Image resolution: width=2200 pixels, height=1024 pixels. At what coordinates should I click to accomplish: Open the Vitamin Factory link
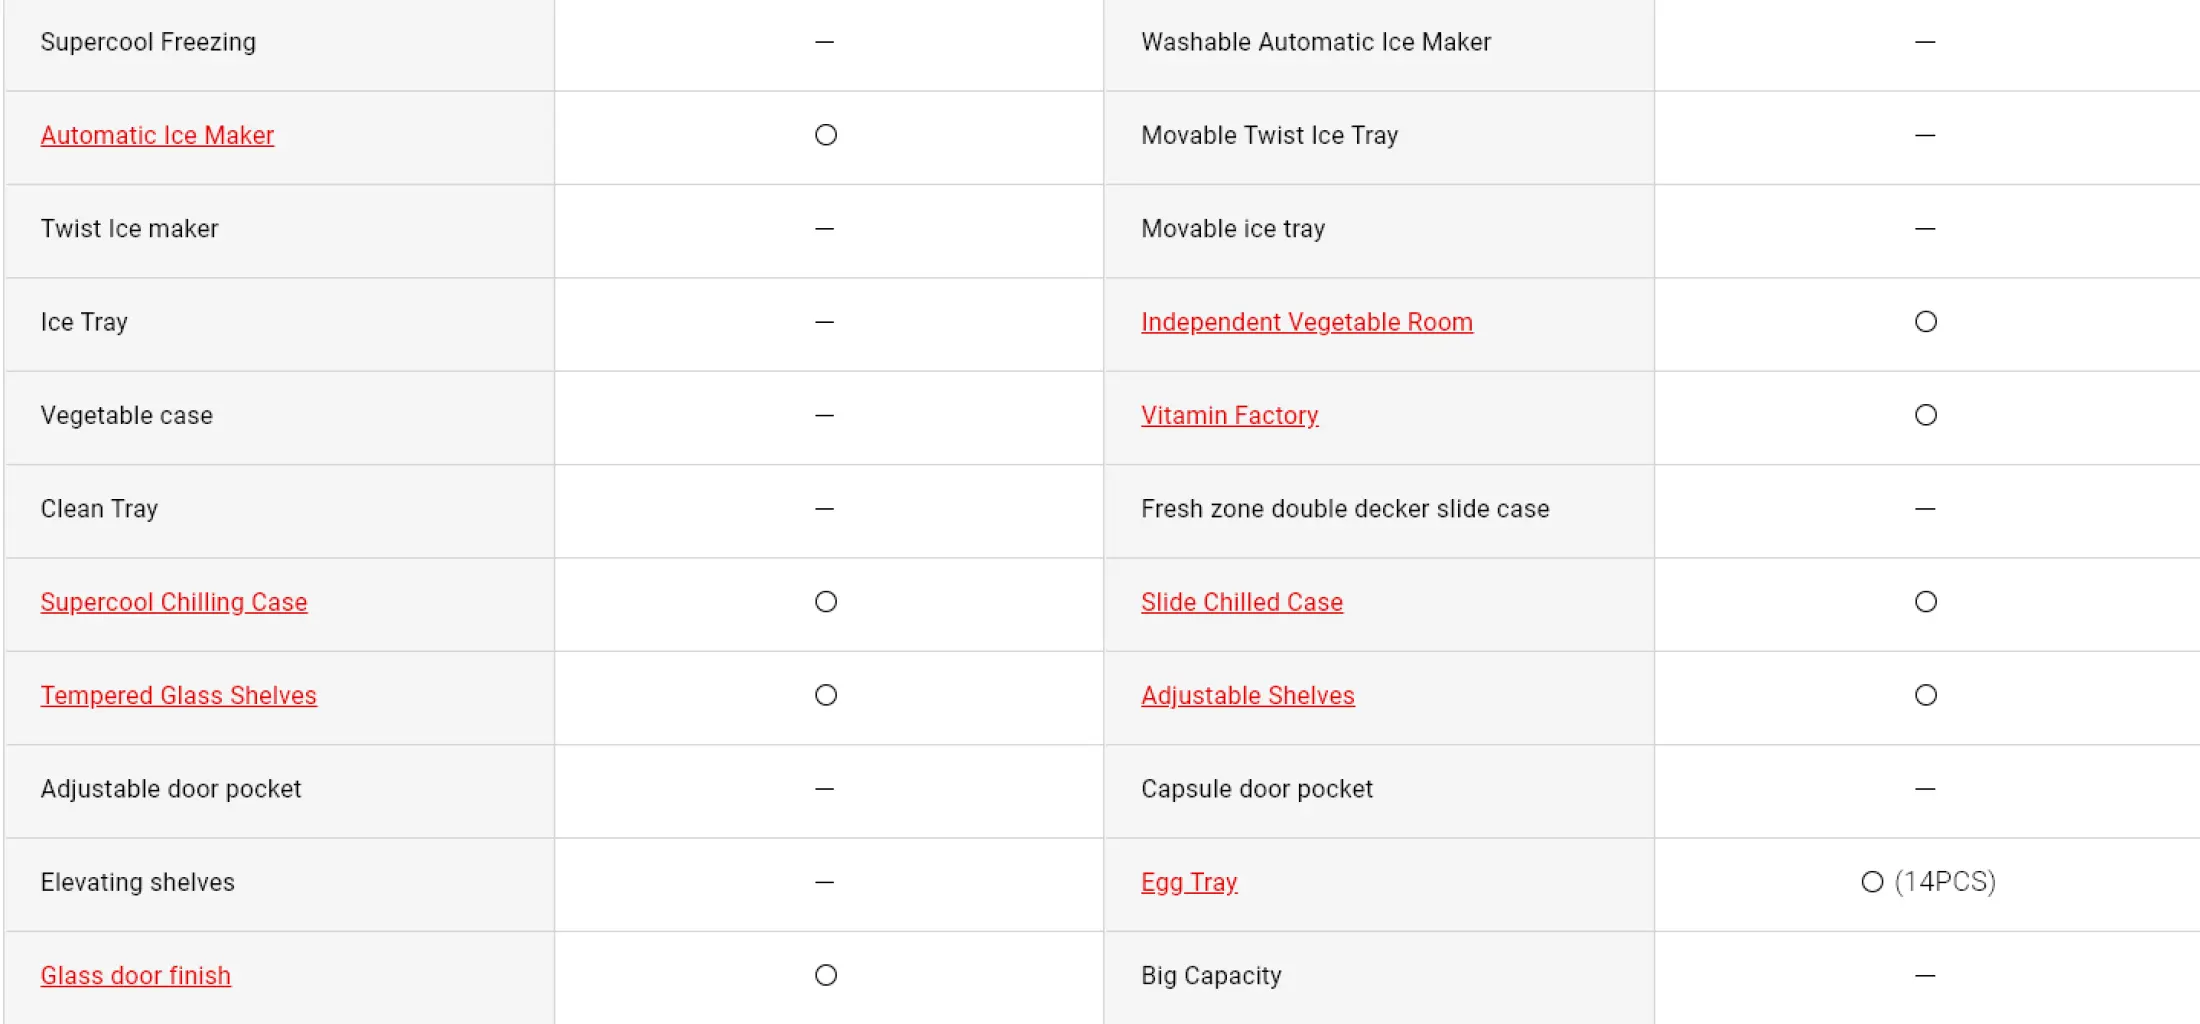(1229, 415)
